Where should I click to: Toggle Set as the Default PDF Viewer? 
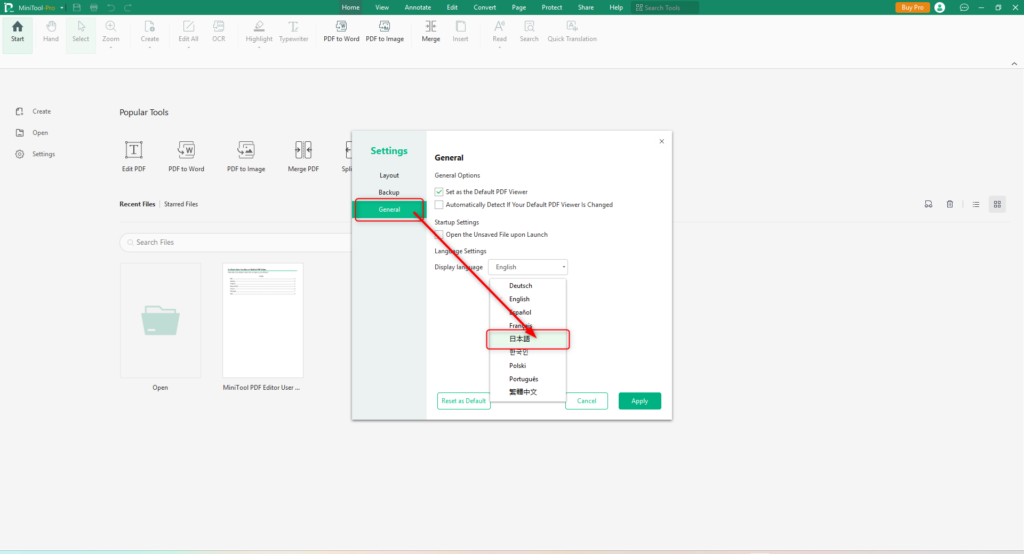[439, 191]
